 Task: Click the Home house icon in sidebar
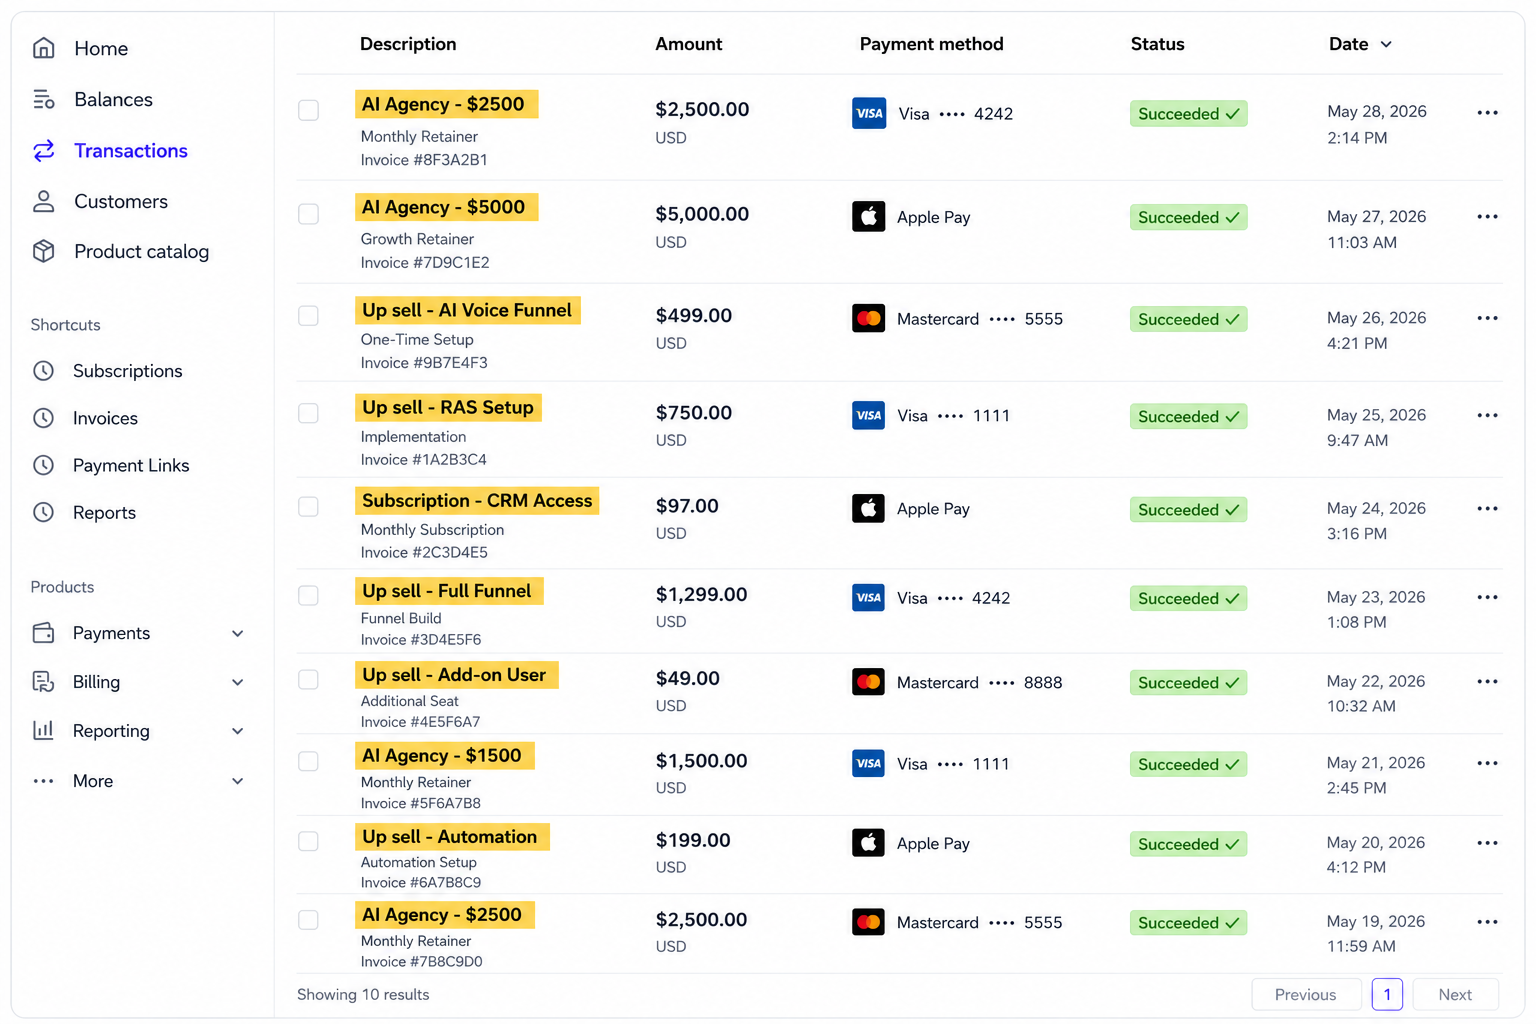point(43,48)
